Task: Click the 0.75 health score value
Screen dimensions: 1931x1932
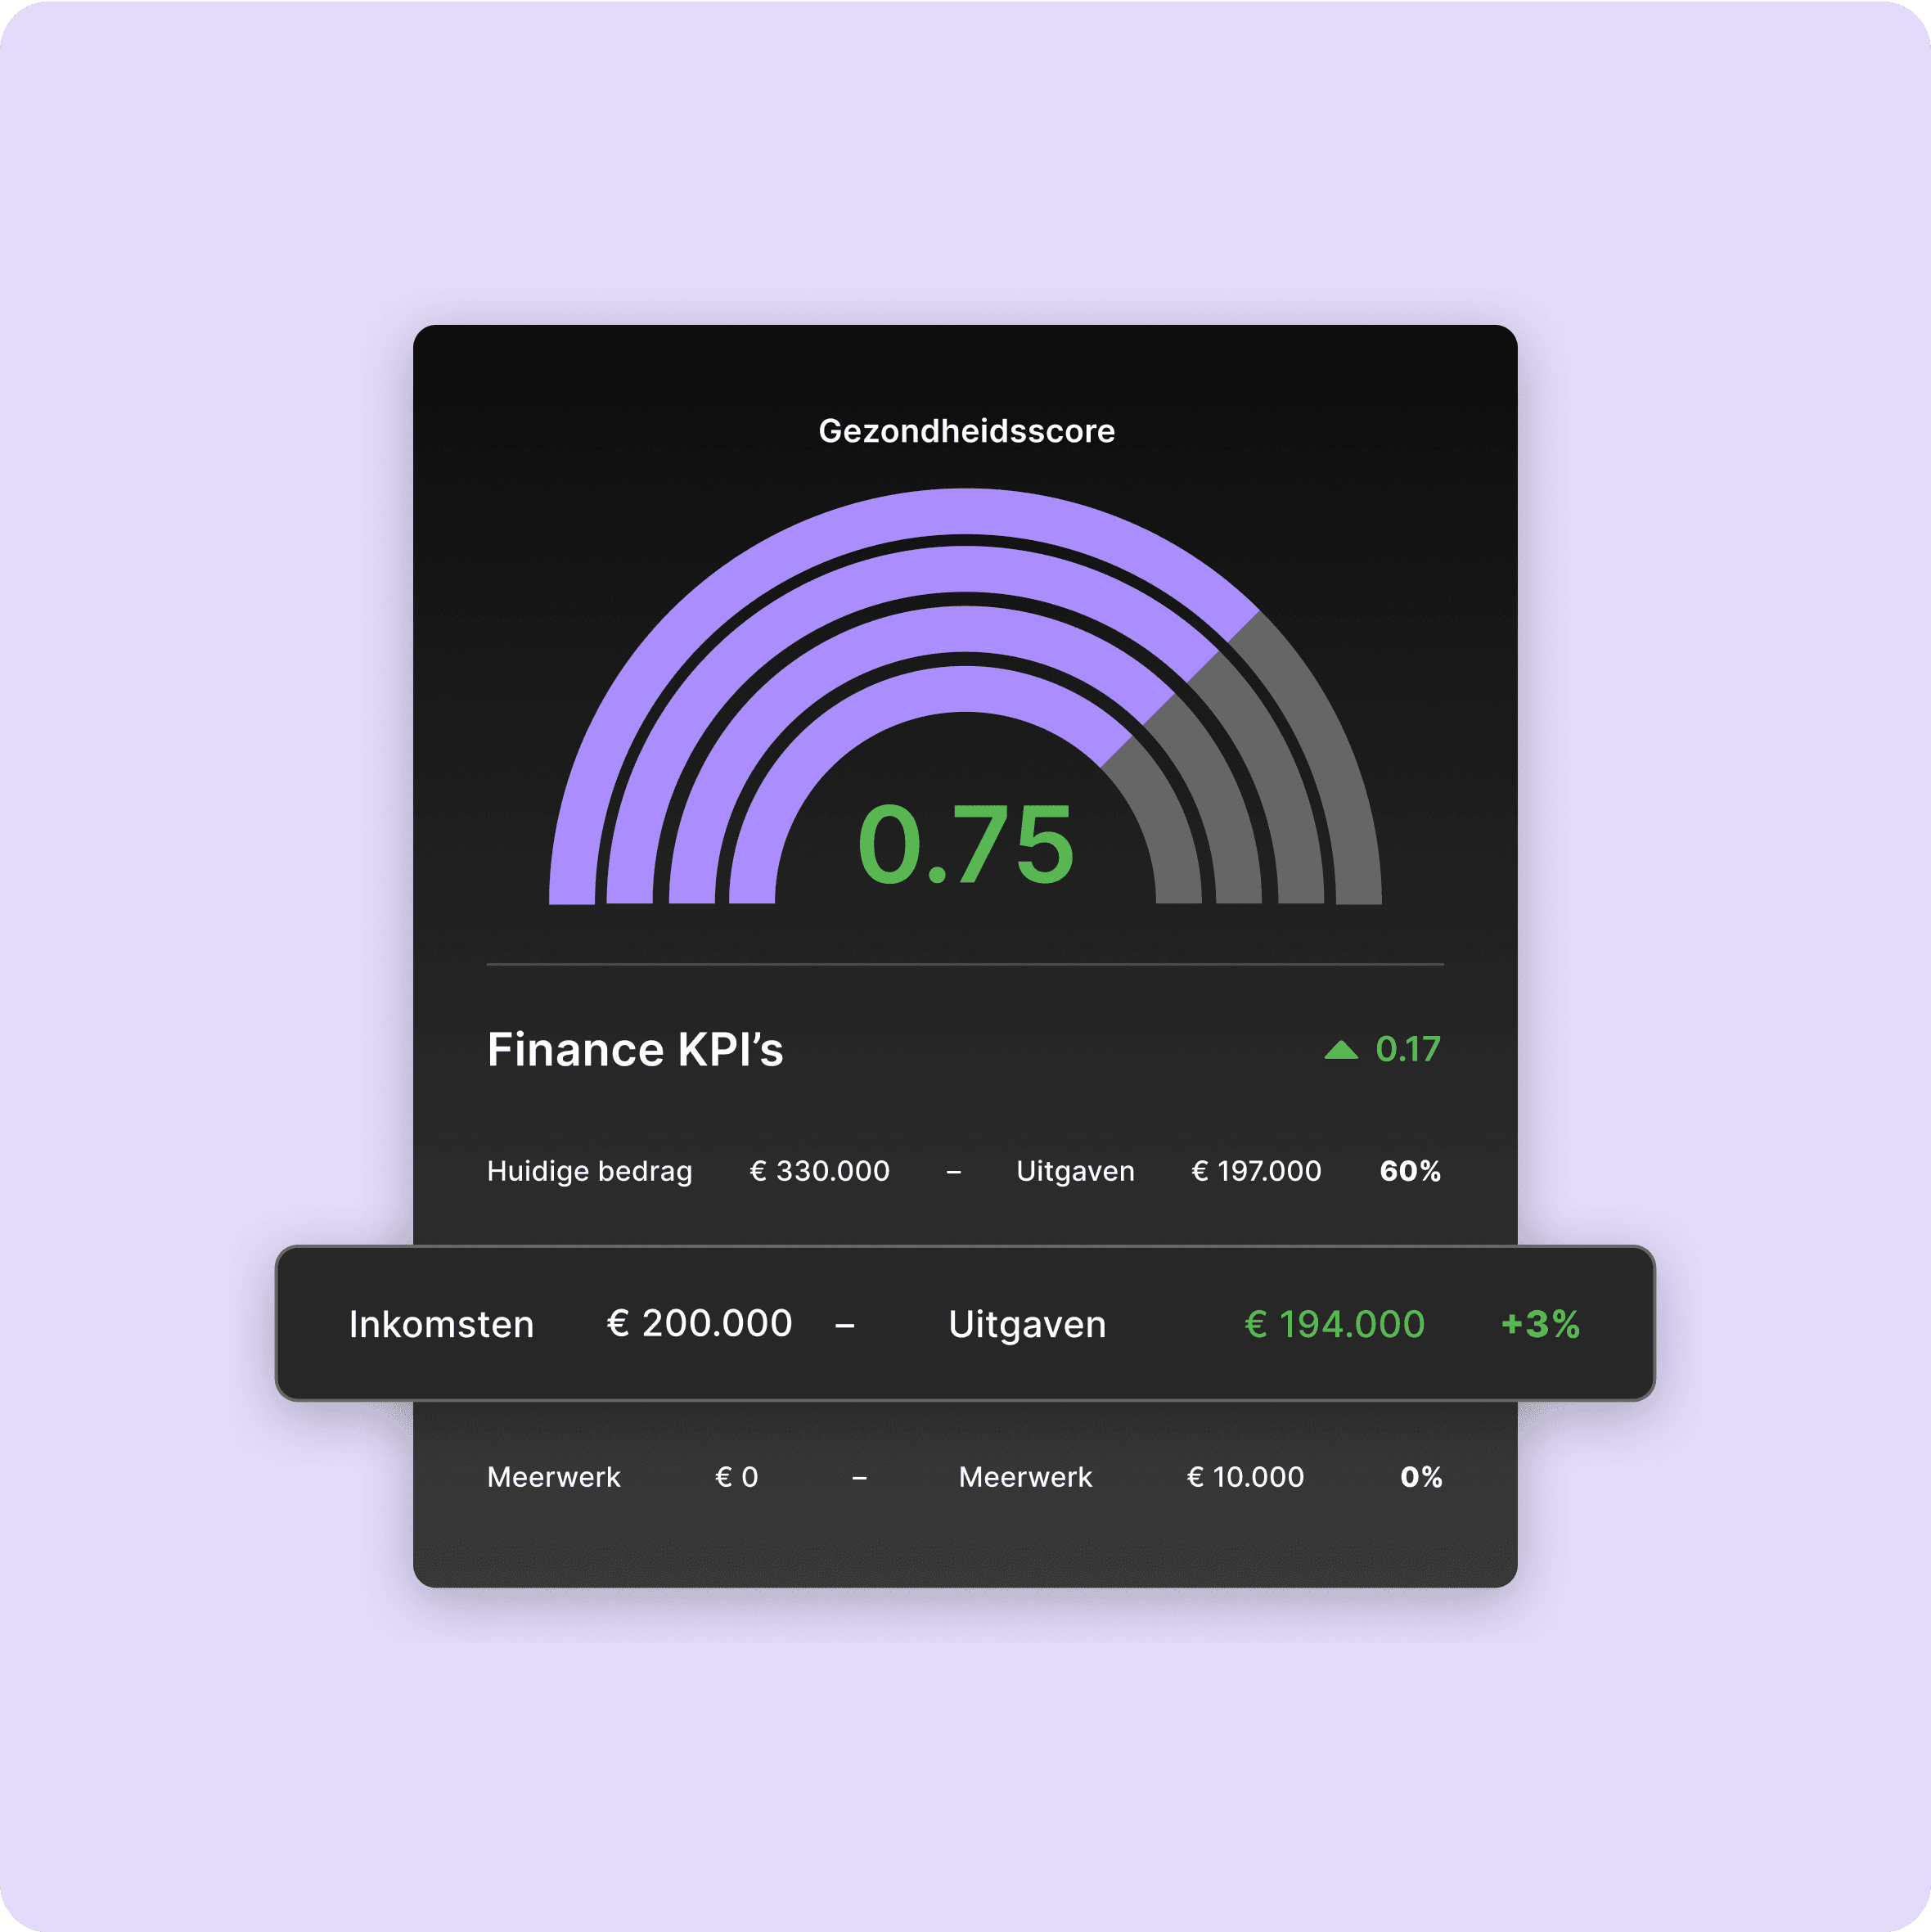Action: 966,846
